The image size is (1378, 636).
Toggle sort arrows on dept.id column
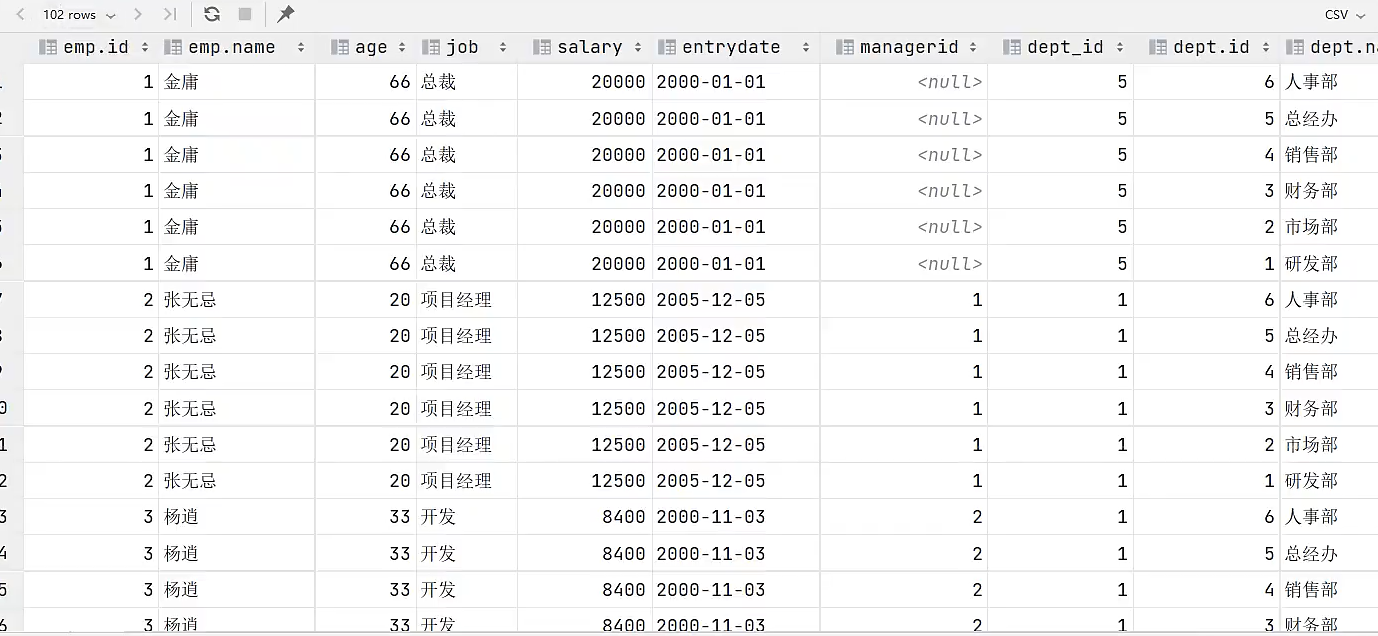pyautogui.click(x=1266, y=47)
